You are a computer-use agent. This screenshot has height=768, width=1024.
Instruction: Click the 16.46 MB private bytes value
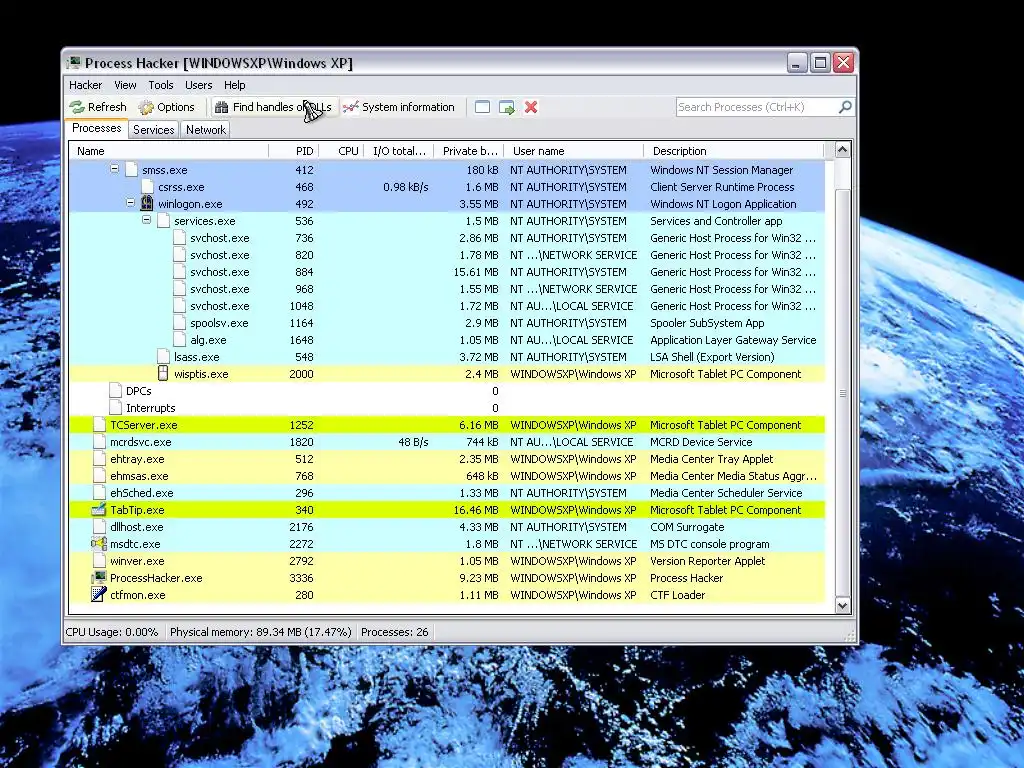pos(475,509)
